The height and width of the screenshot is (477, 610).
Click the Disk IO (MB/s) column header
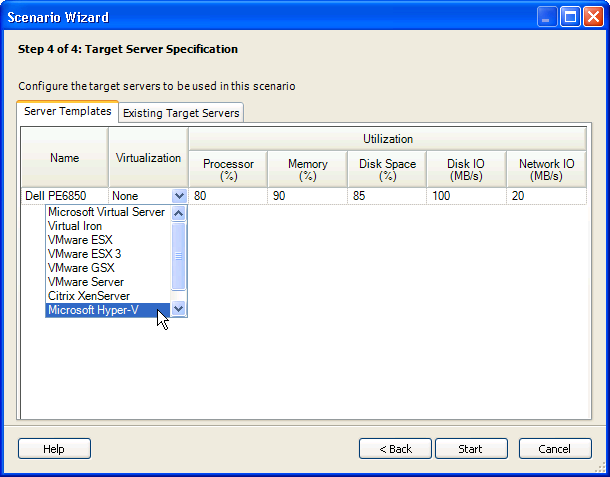click(x=466, y=170)
